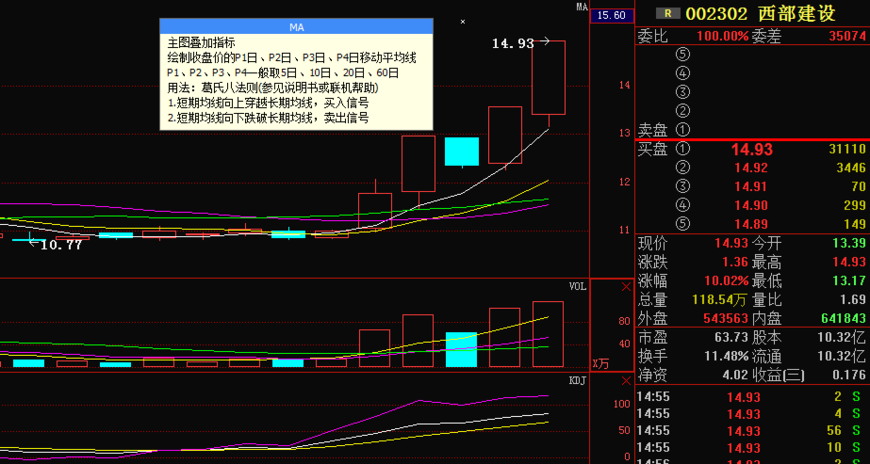Select sell order level ③ circle

pyautogui.click(x=683, y=92)
